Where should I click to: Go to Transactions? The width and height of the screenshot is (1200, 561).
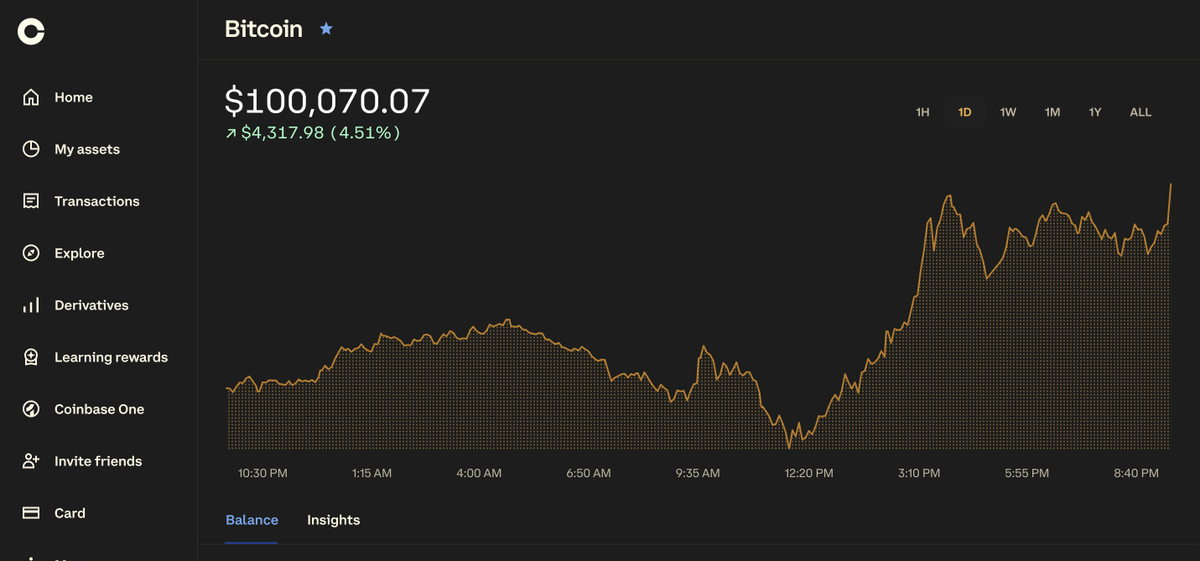pos(98,201)
